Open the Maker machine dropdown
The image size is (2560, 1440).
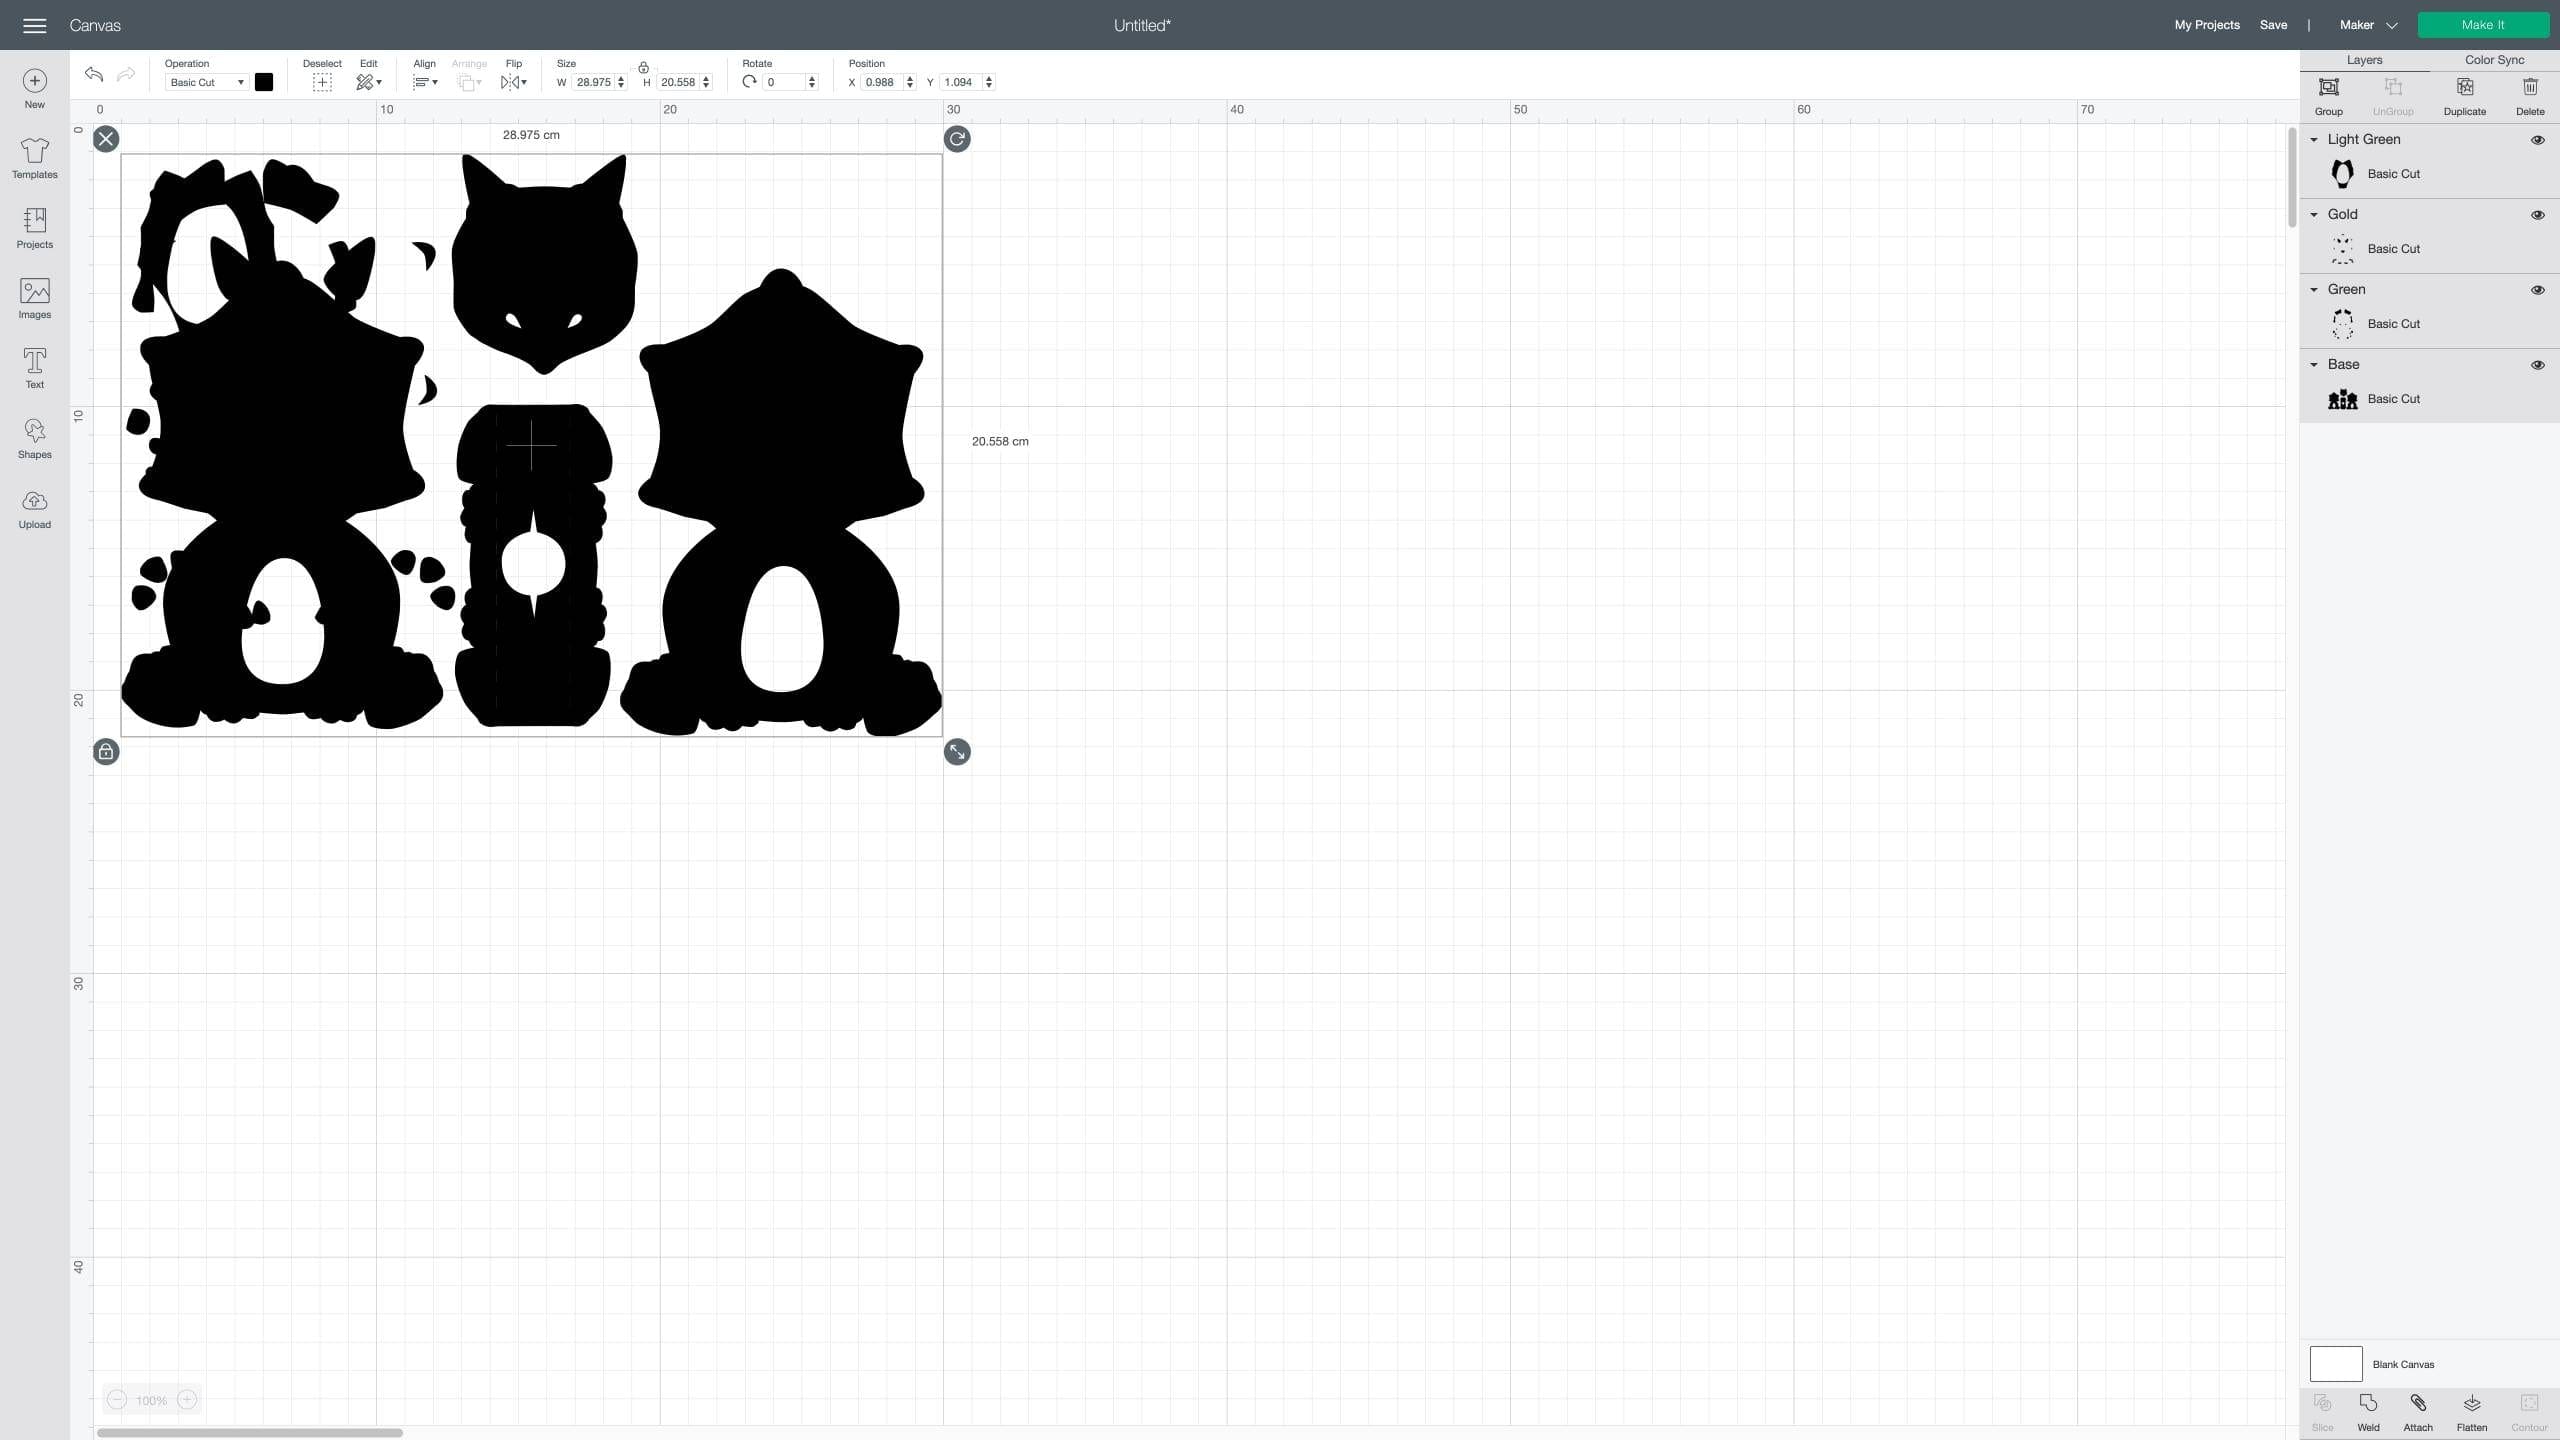(x=2368, y=25)
